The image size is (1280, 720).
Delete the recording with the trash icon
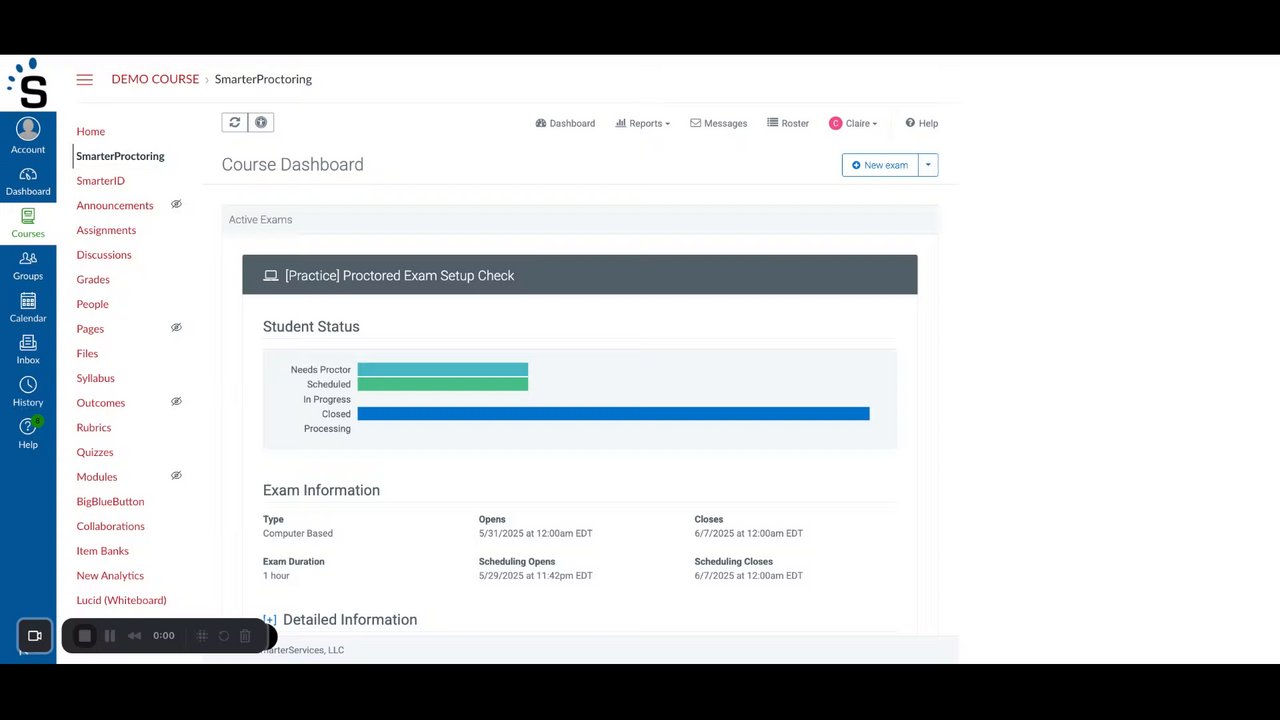pyautogui.click(x=245, y=636)
